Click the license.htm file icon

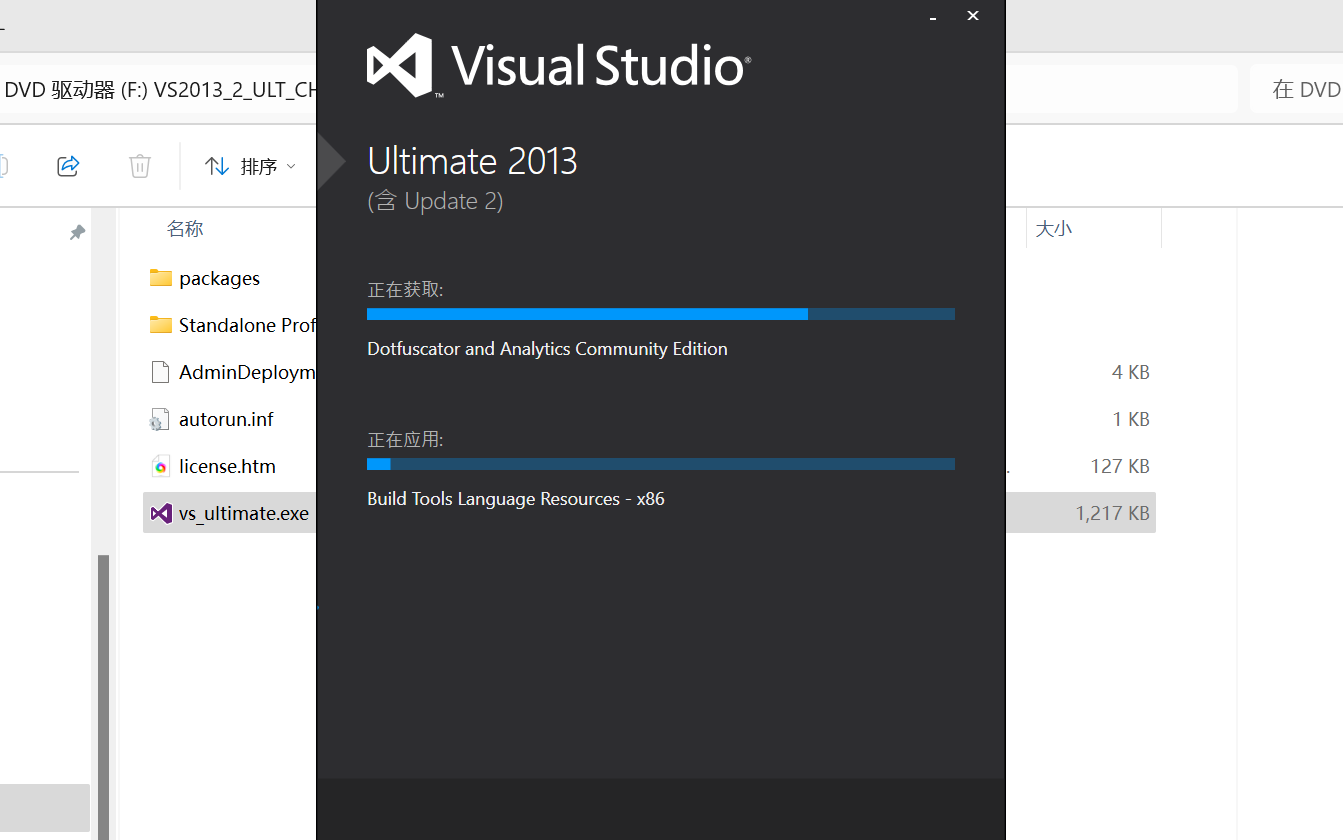click(x=160, y=466)
